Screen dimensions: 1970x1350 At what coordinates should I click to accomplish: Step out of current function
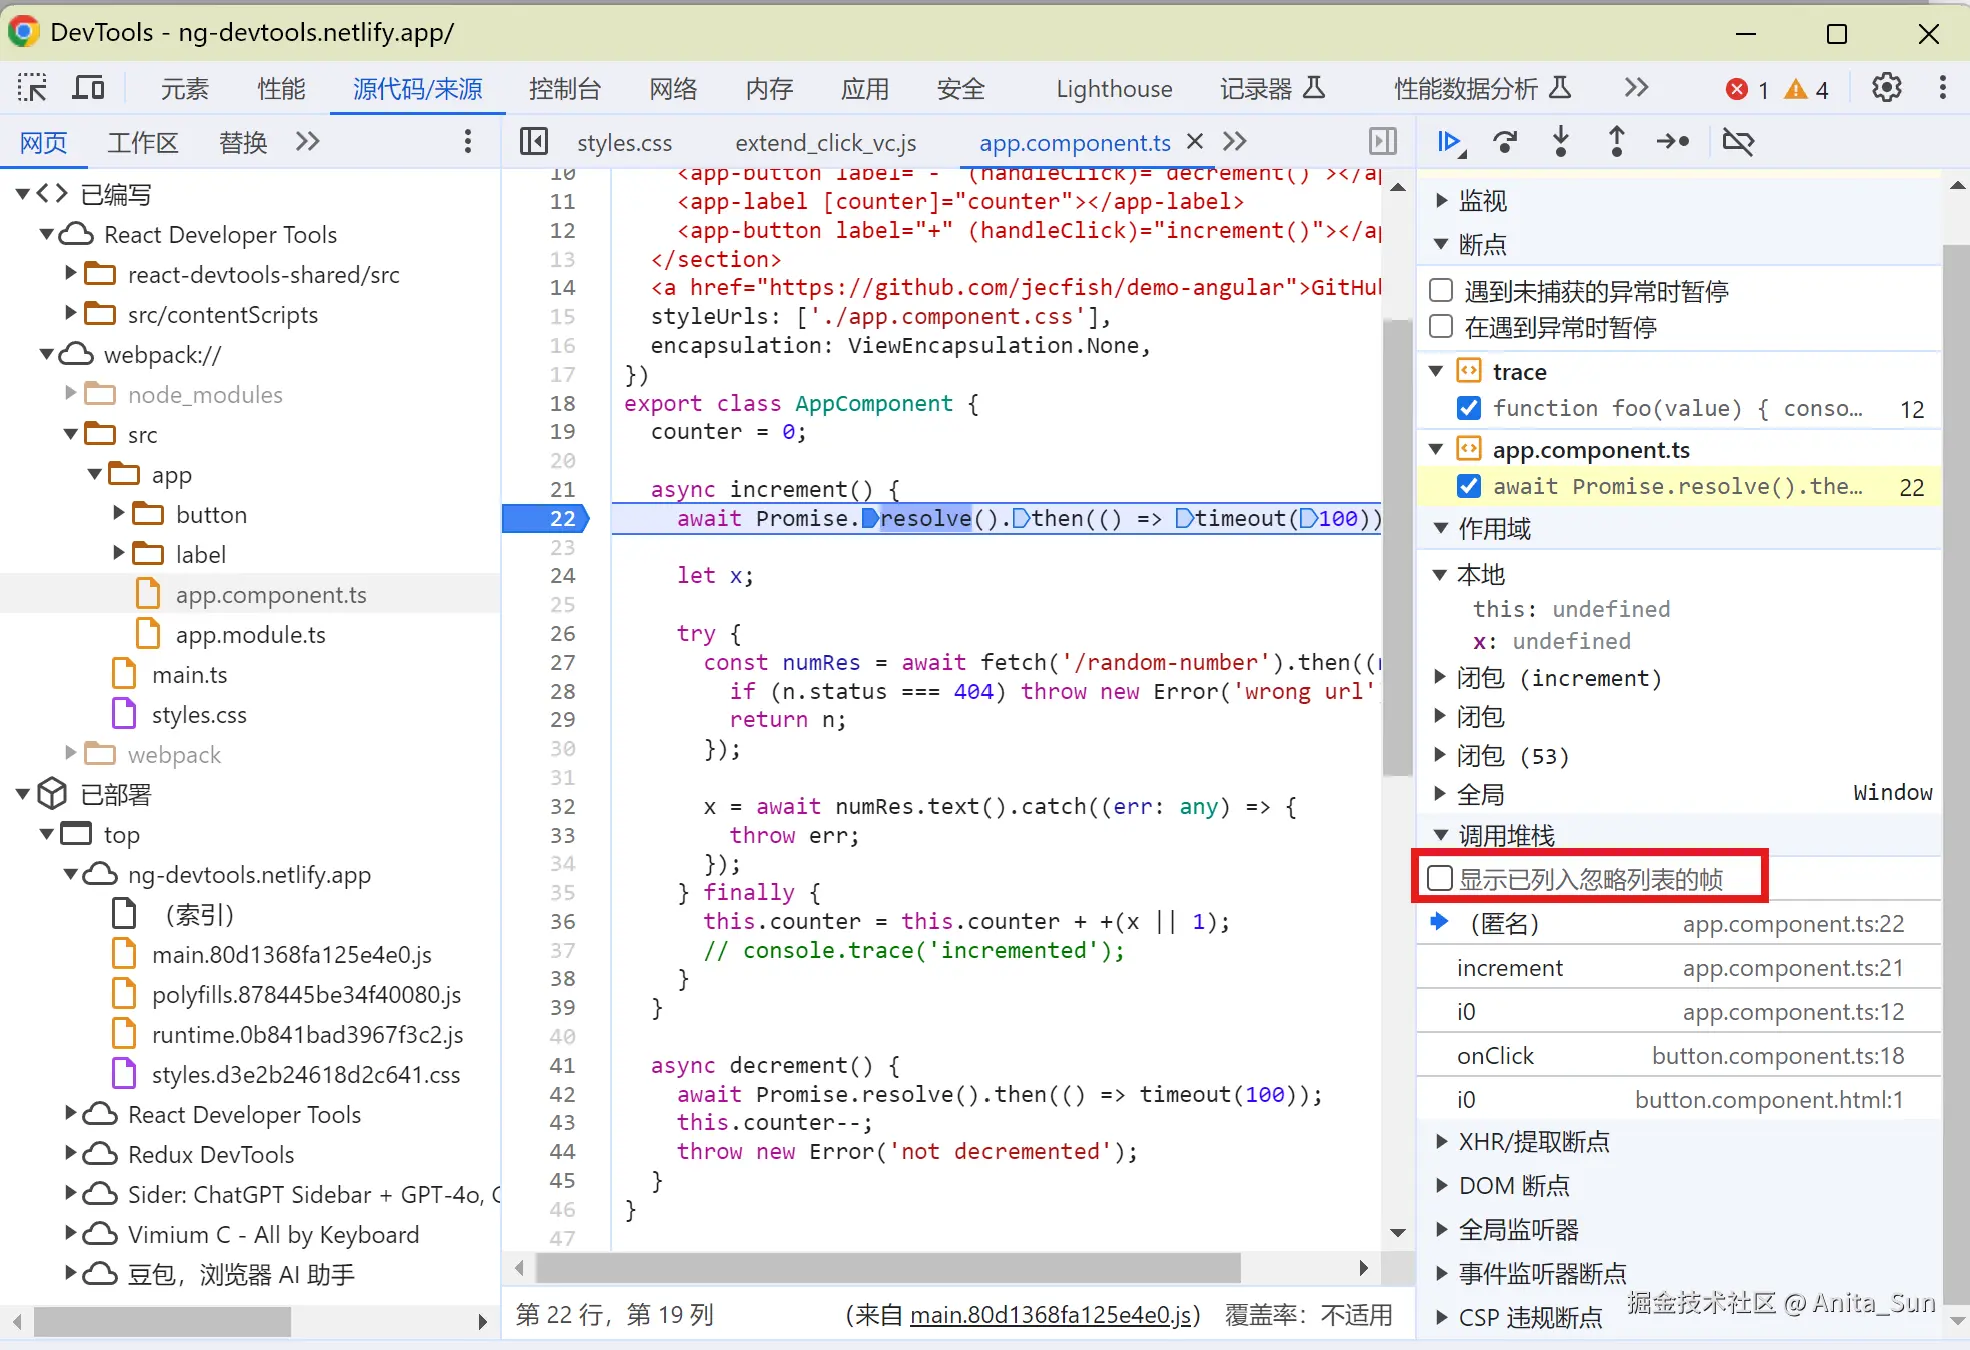click(1616, 142)
